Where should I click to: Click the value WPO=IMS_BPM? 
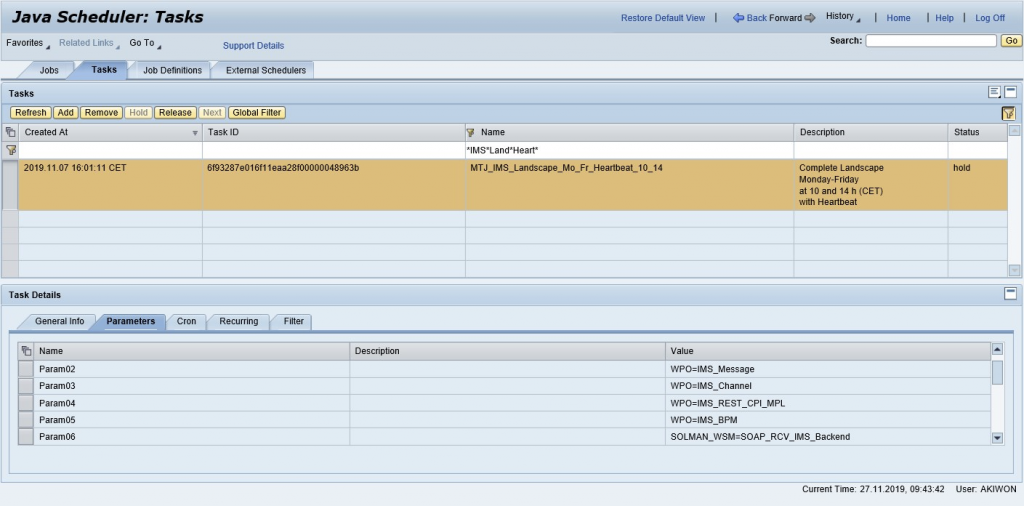(703, 420)
